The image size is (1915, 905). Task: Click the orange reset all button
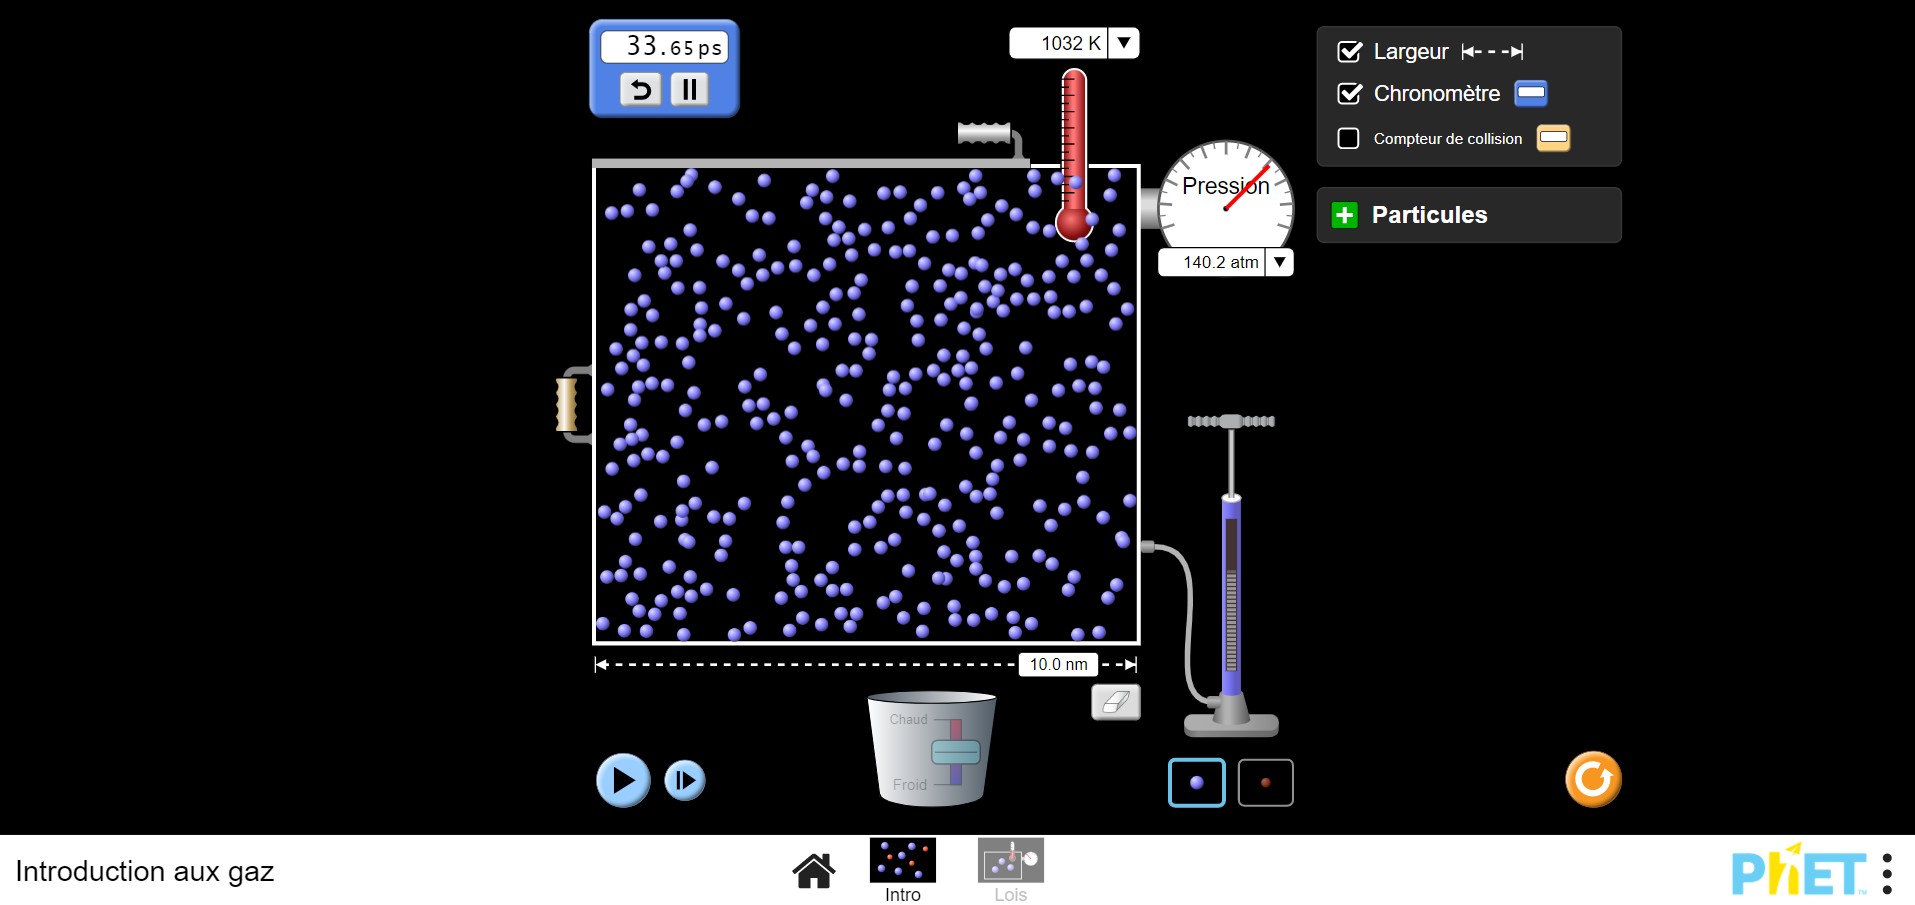1593,779
